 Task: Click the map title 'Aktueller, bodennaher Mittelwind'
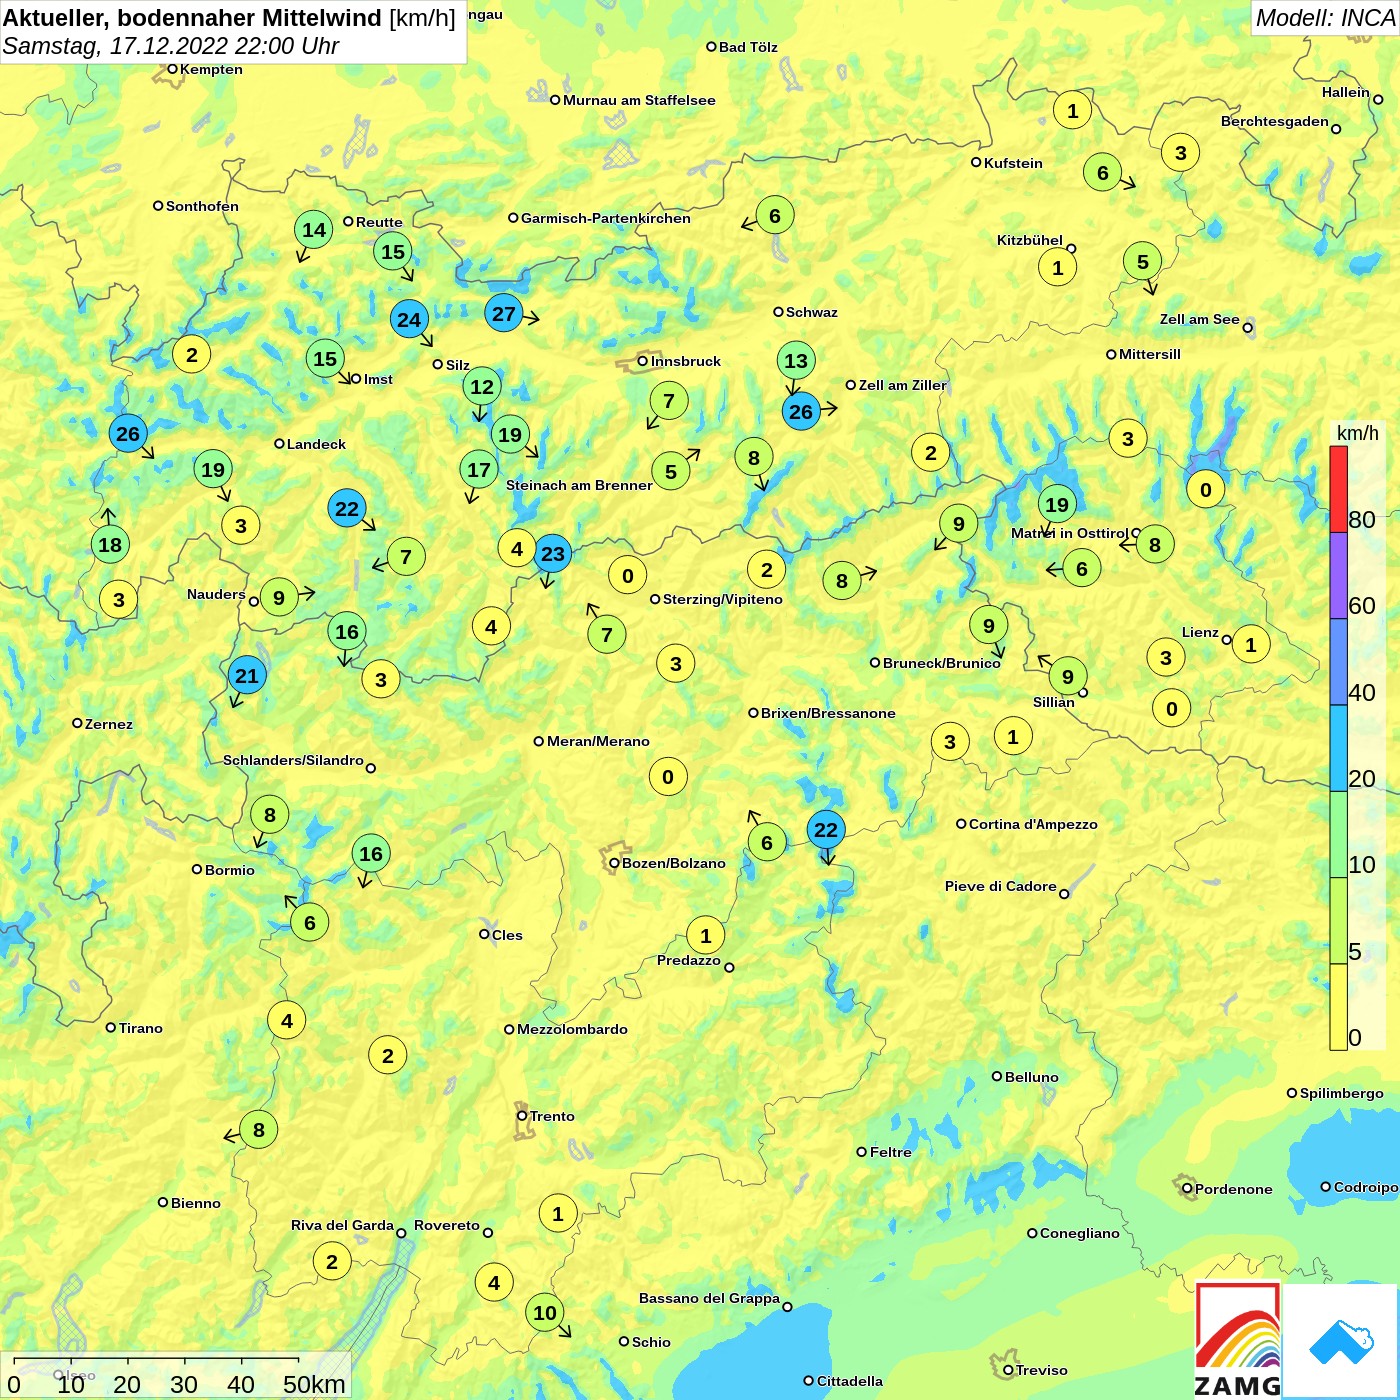192,18
